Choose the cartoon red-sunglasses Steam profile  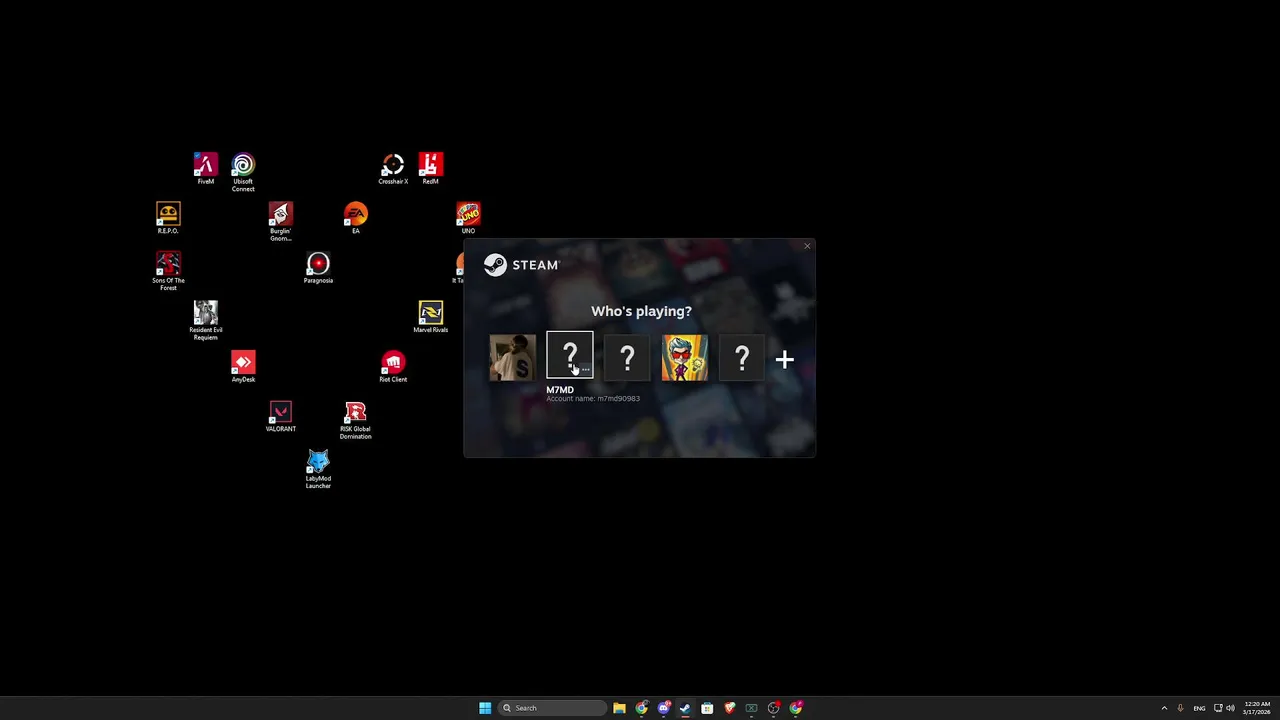[685, 358]
